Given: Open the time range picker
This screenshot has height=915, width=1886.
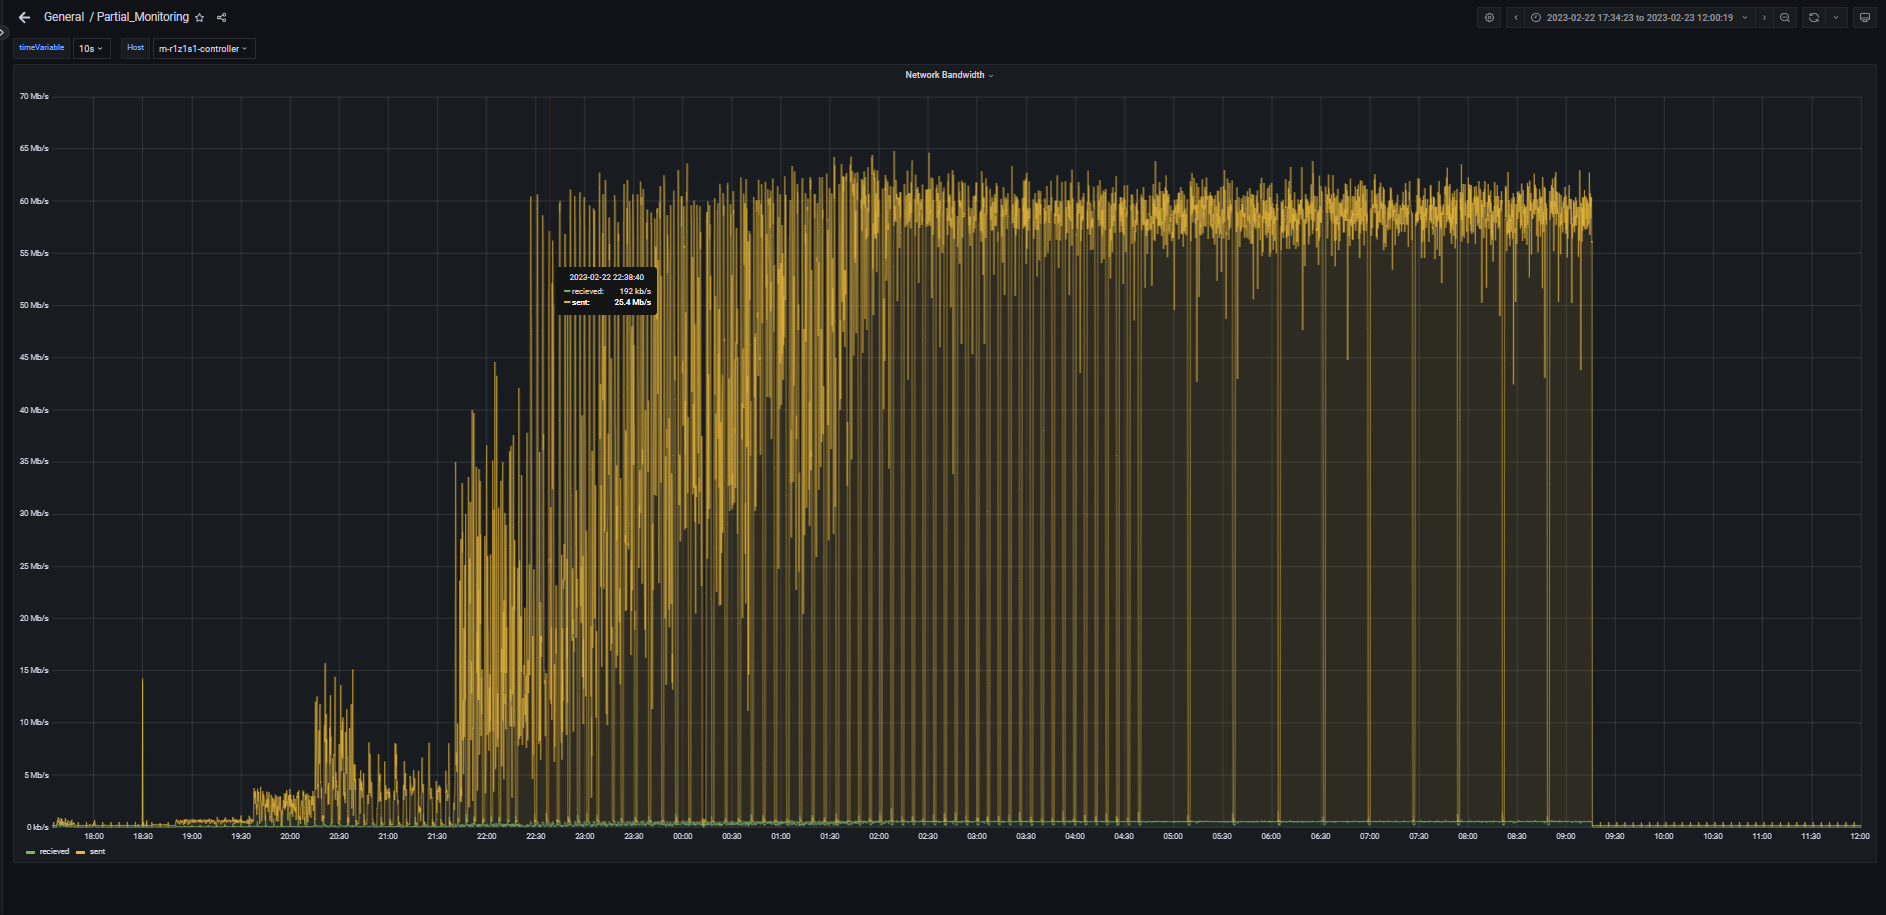Looking at the screenshot, I should 1638,18.
